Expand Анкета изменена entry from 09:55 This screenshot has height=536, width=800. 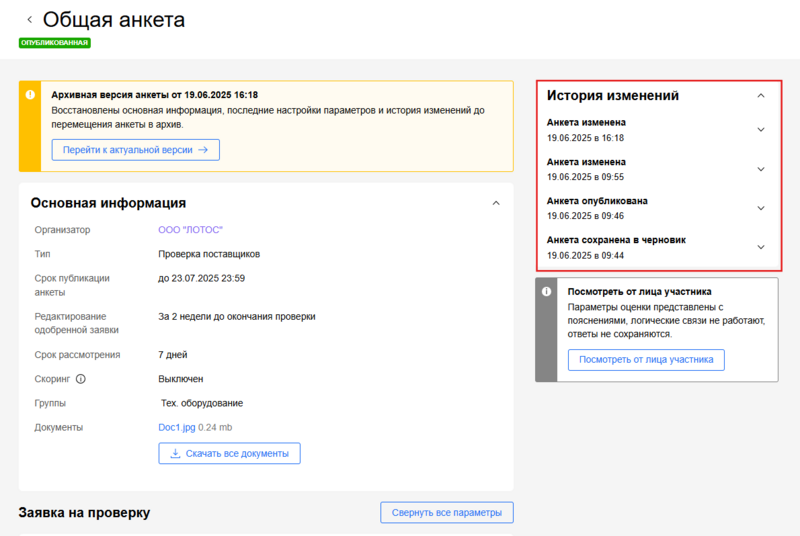[760, 169]
